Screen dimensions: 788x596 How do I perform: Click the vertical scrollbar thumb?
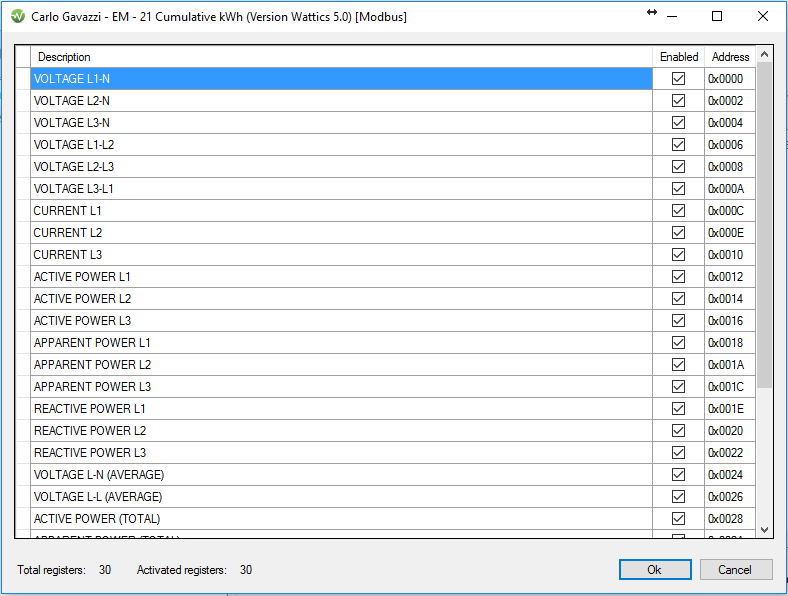764,225
